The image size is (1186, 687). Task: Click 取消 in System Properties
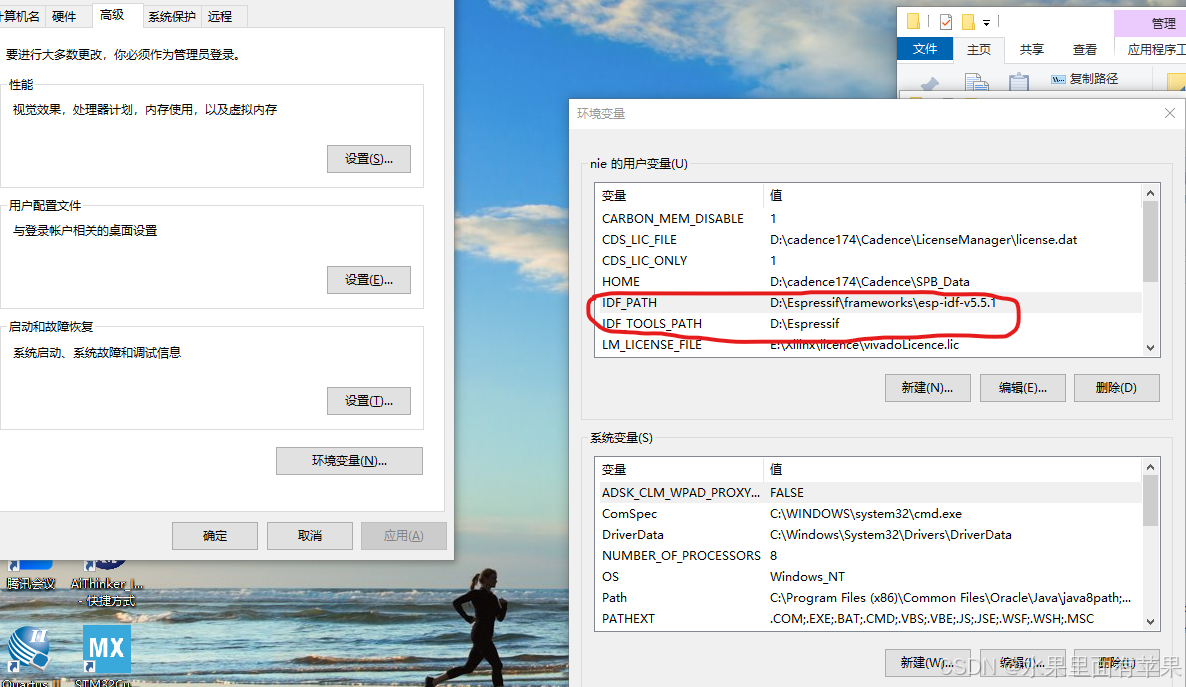coord(309,536)
